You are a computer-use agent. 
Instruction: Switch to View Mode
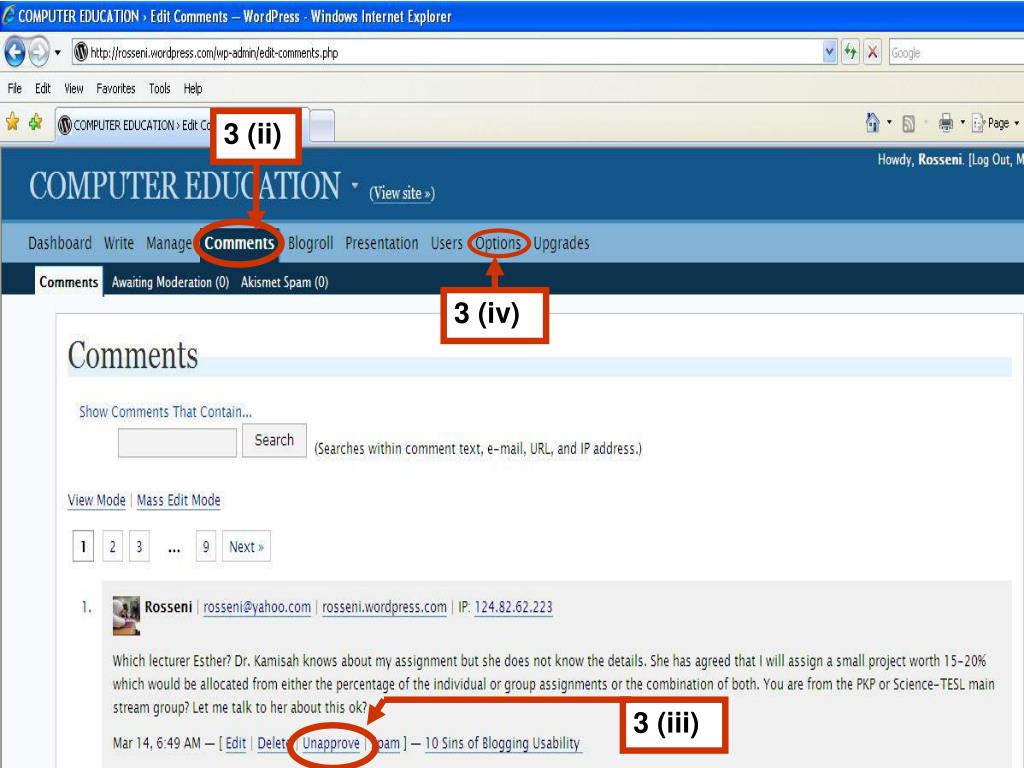click(97, 500)
